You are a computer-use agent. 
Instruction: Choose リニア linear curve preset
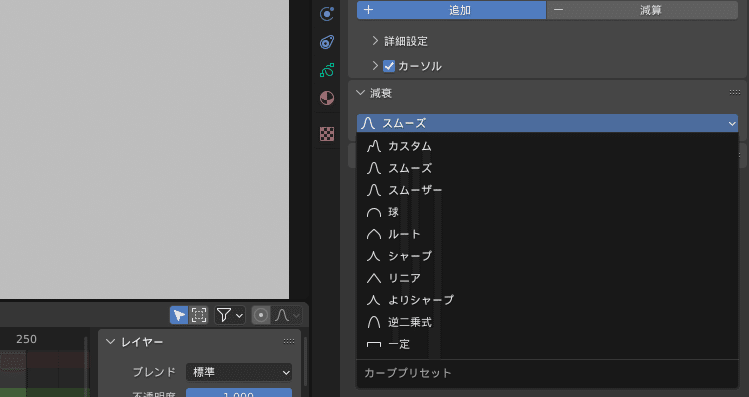tap(547, 278)
